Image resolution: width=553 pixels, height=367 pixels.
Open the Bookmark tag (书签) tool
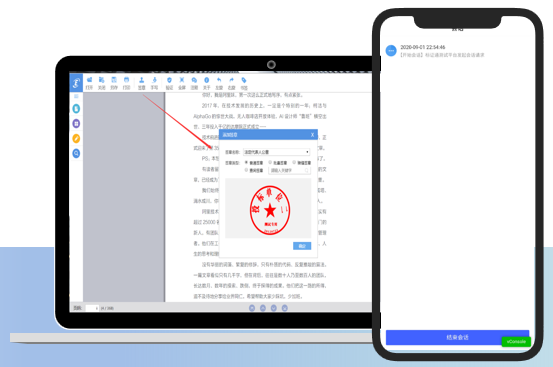click(244, 83)
